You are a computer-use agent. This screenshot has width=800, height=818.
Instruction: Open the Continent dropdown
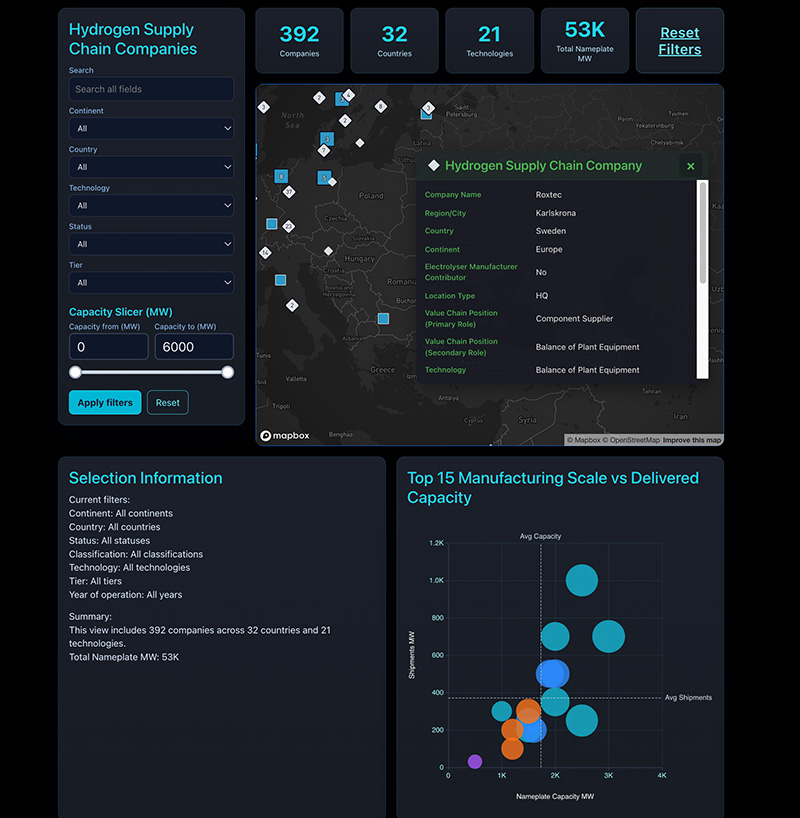point(151,128)
